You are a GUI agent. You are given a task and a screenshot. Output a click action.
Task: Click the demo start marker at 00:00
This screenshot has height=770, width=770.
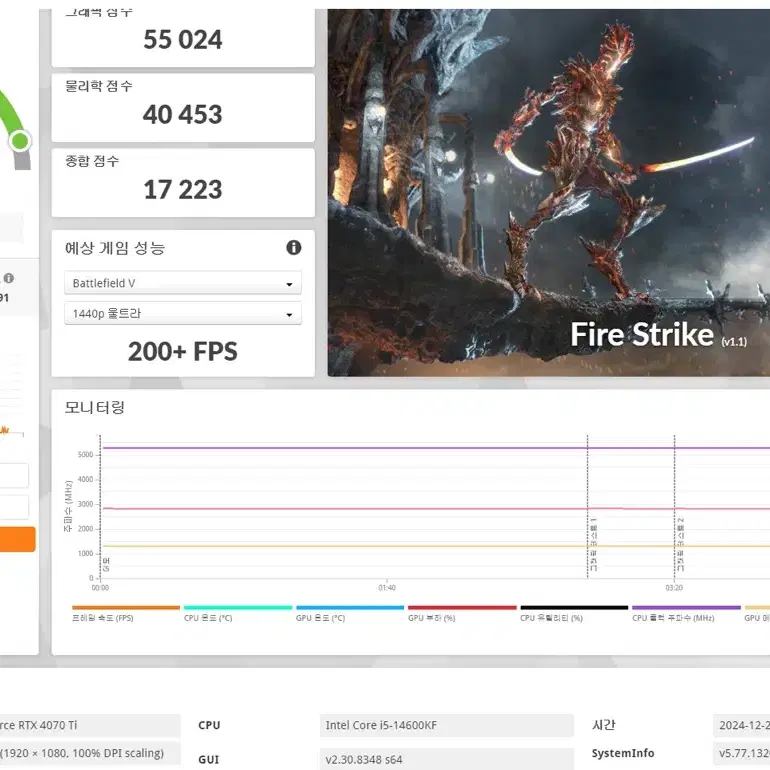(101, 507)
